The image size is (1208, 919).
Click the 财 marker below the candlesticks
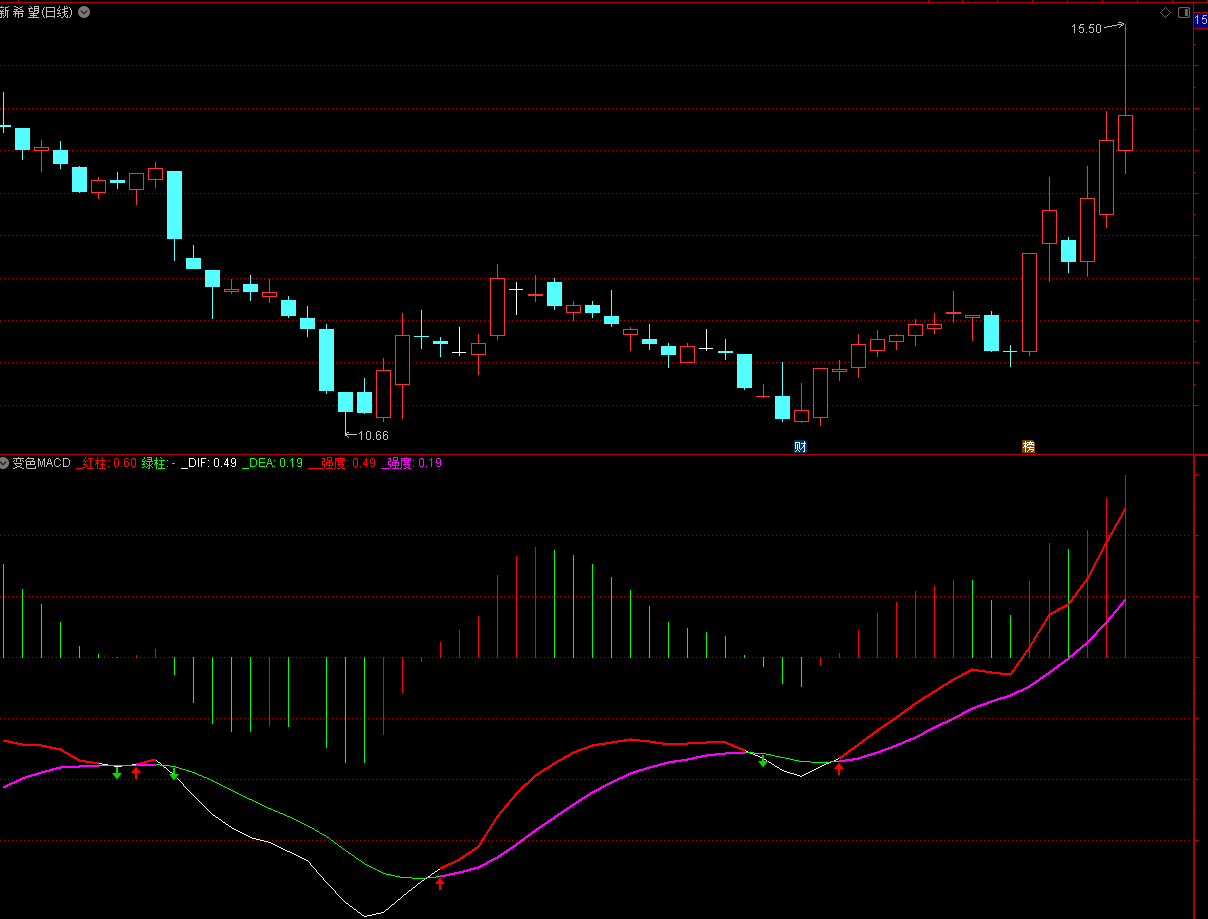(800, 446)
